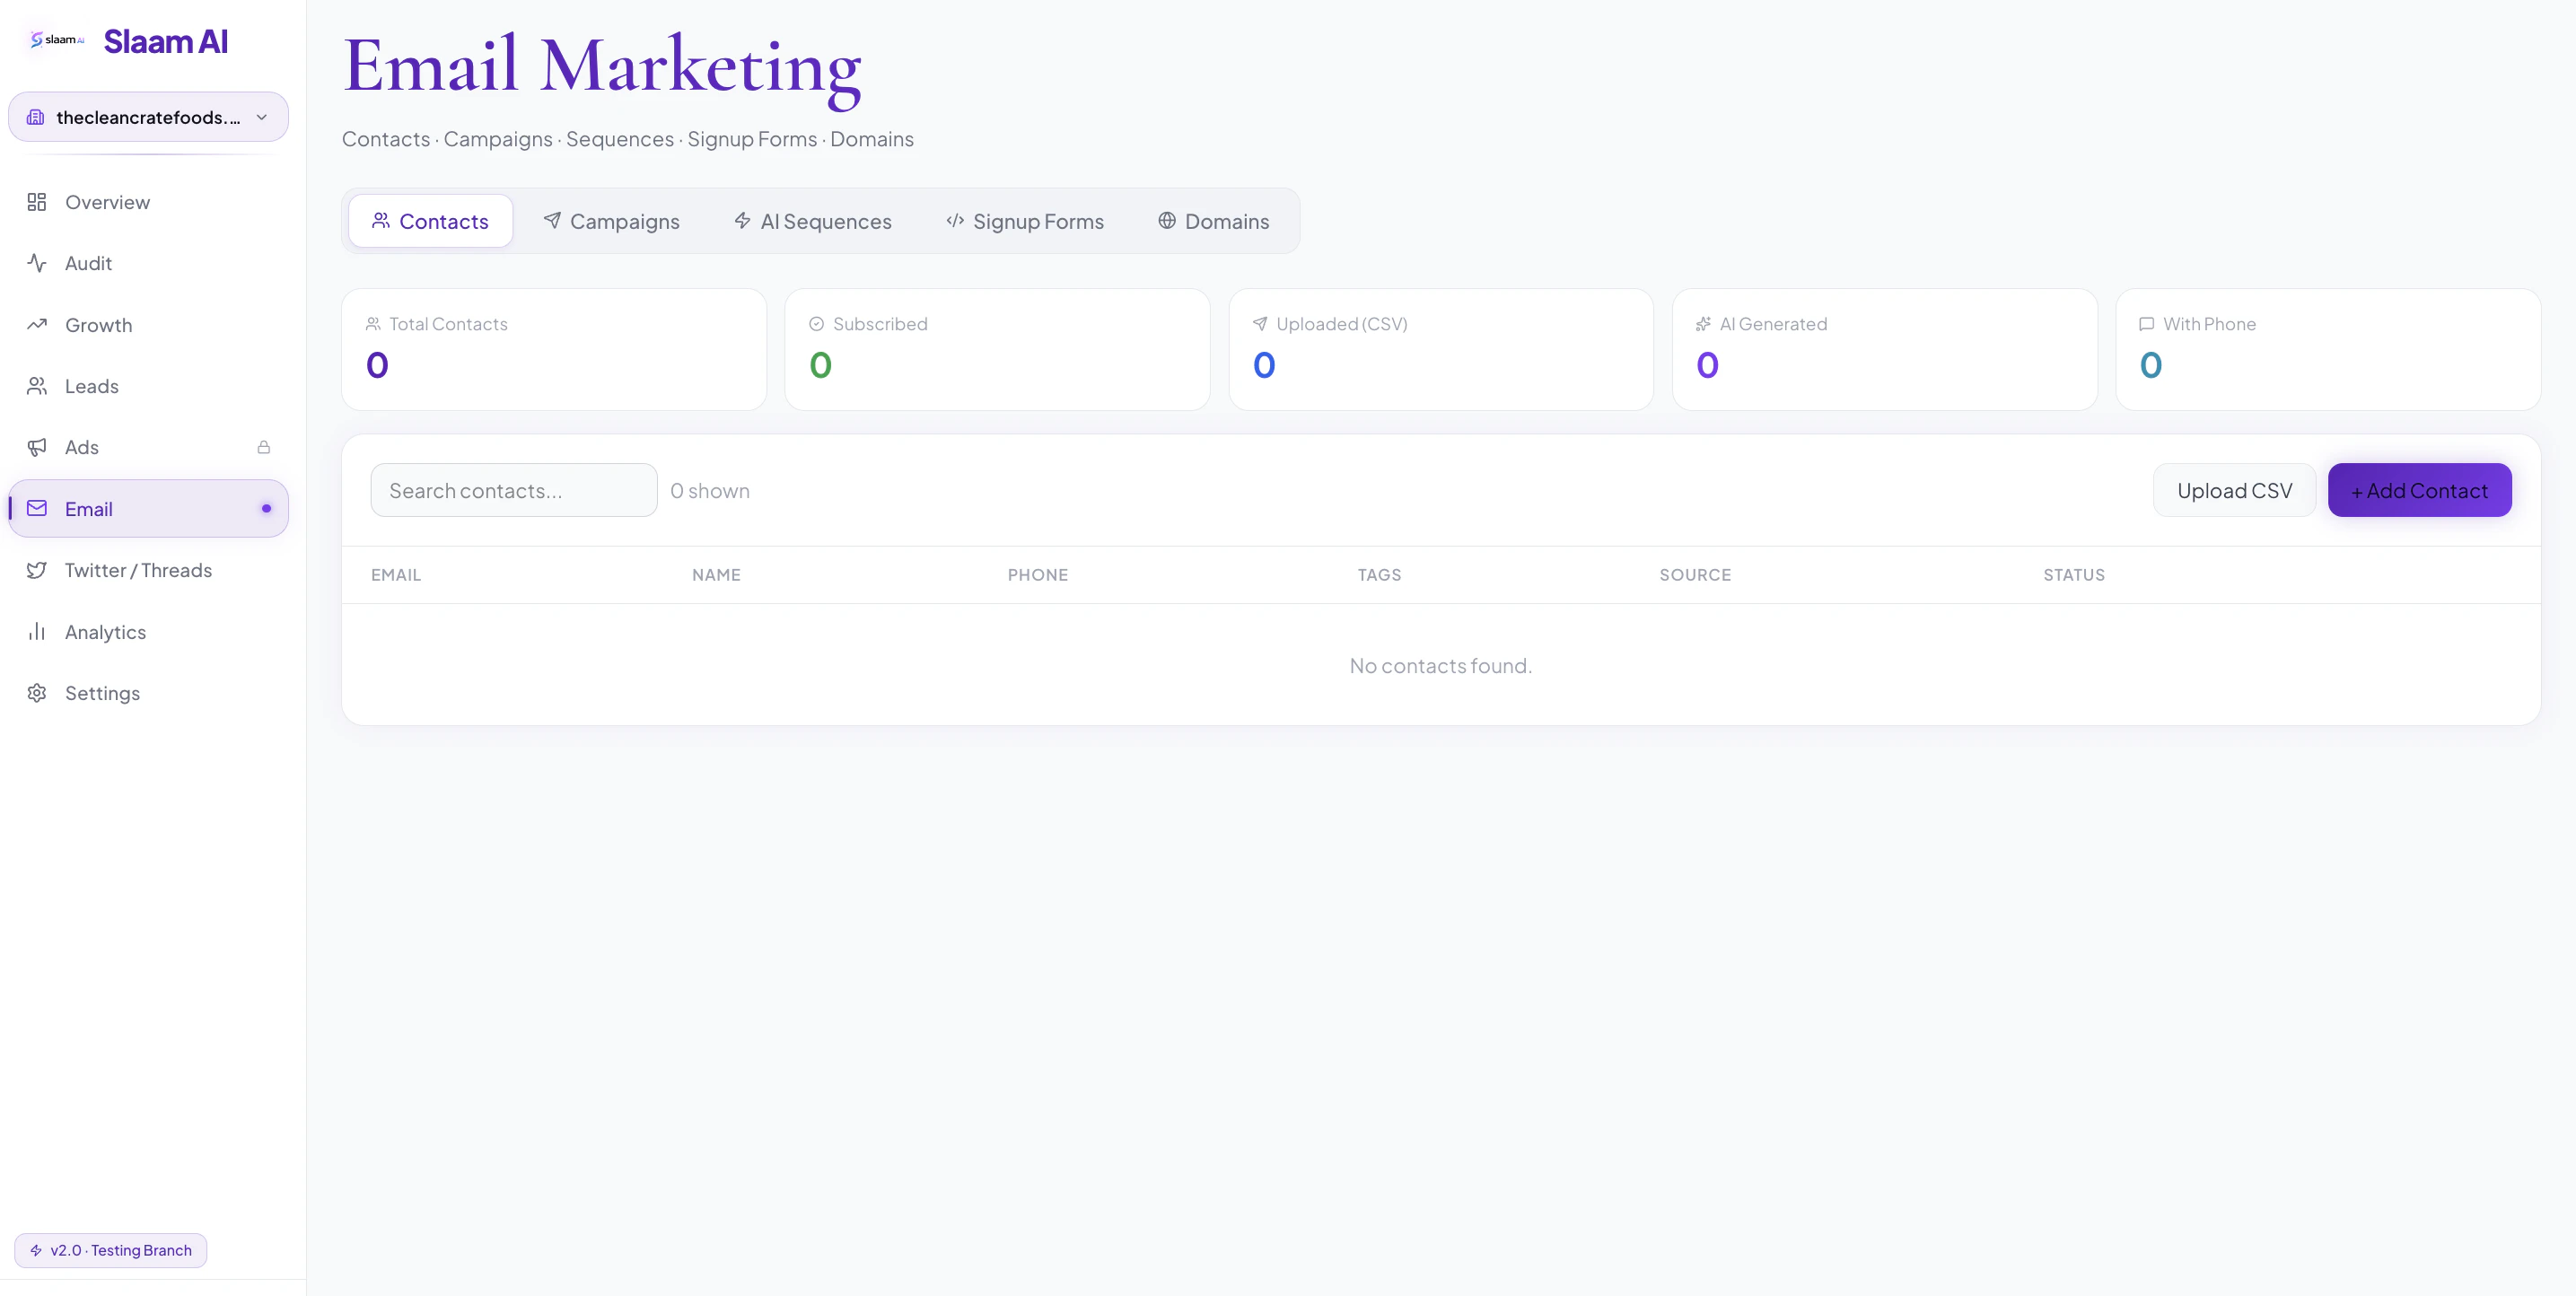Image resolution: width=2576 pixels, height=1296 pixels.
Task: Click the Growth trending arrow icon
Action: 37,325
